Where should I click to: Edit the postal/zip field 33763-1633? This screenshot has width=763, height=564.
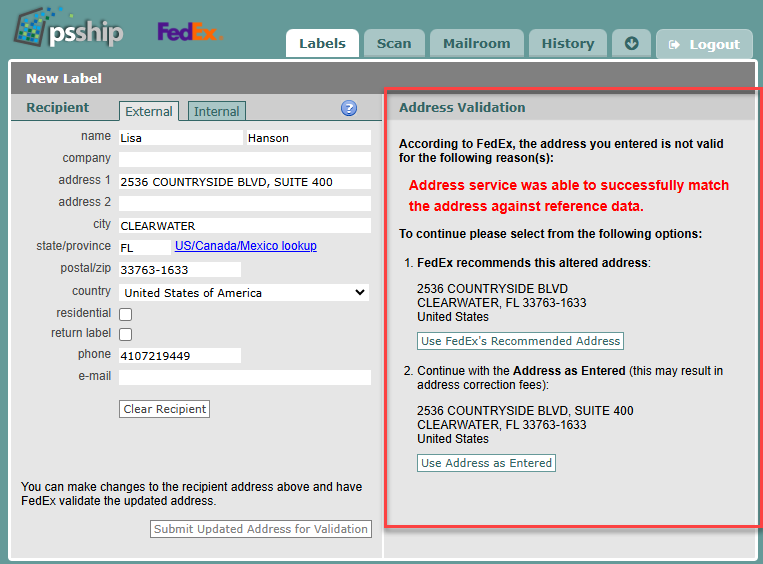(x=180, y=270)
